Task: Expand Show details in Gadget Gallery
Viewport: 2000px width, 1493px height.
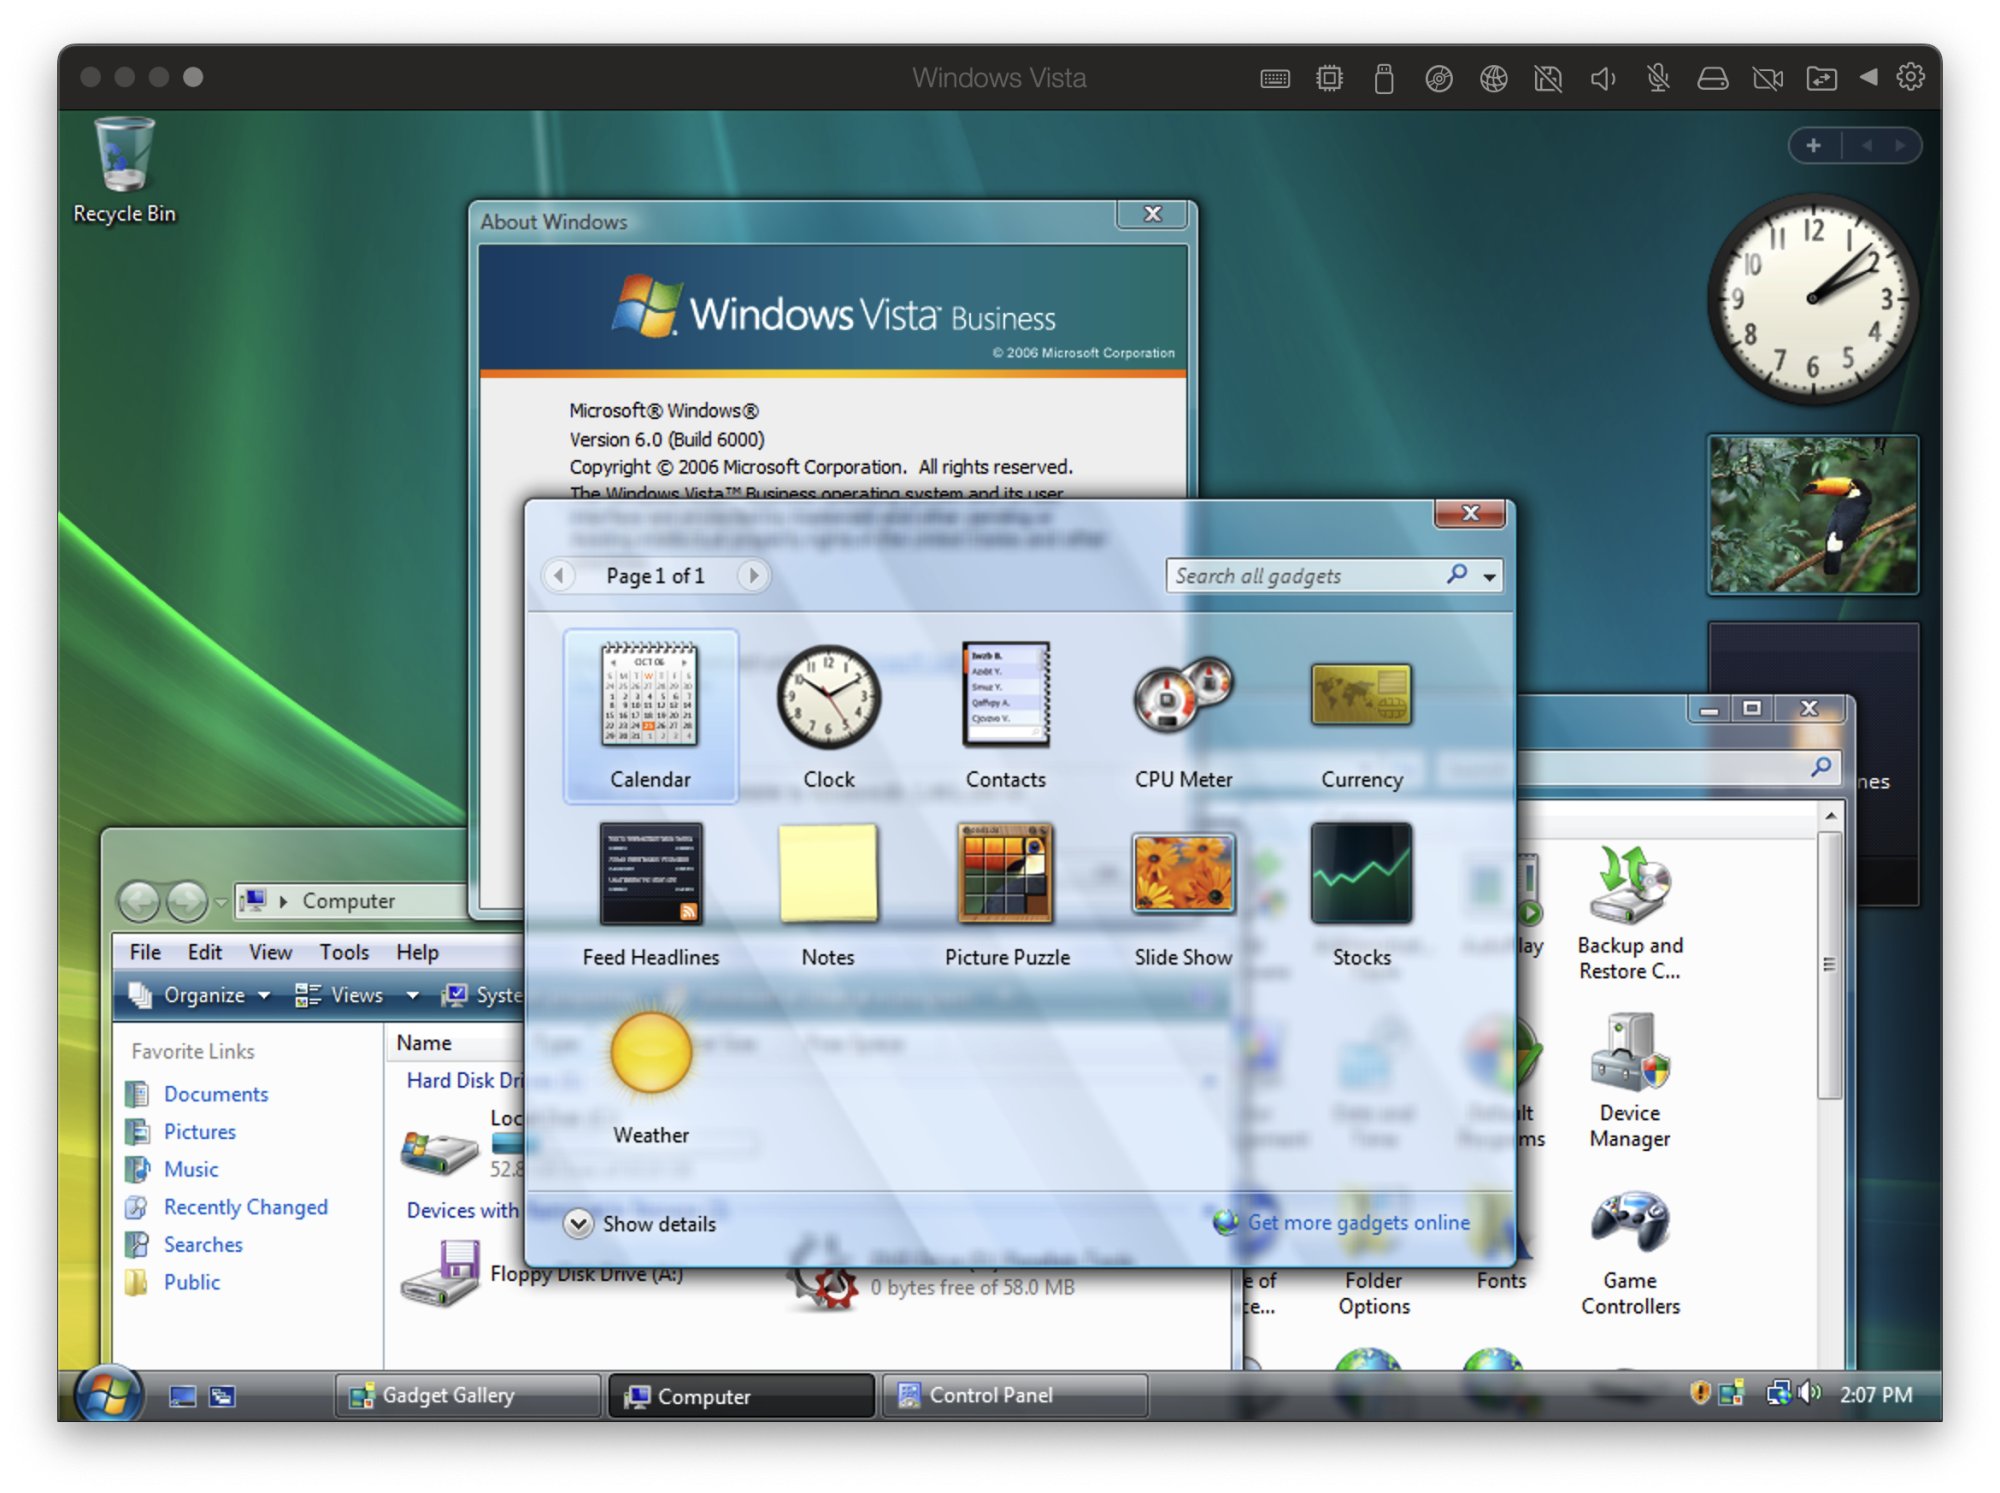Action: pos(579,1223)
